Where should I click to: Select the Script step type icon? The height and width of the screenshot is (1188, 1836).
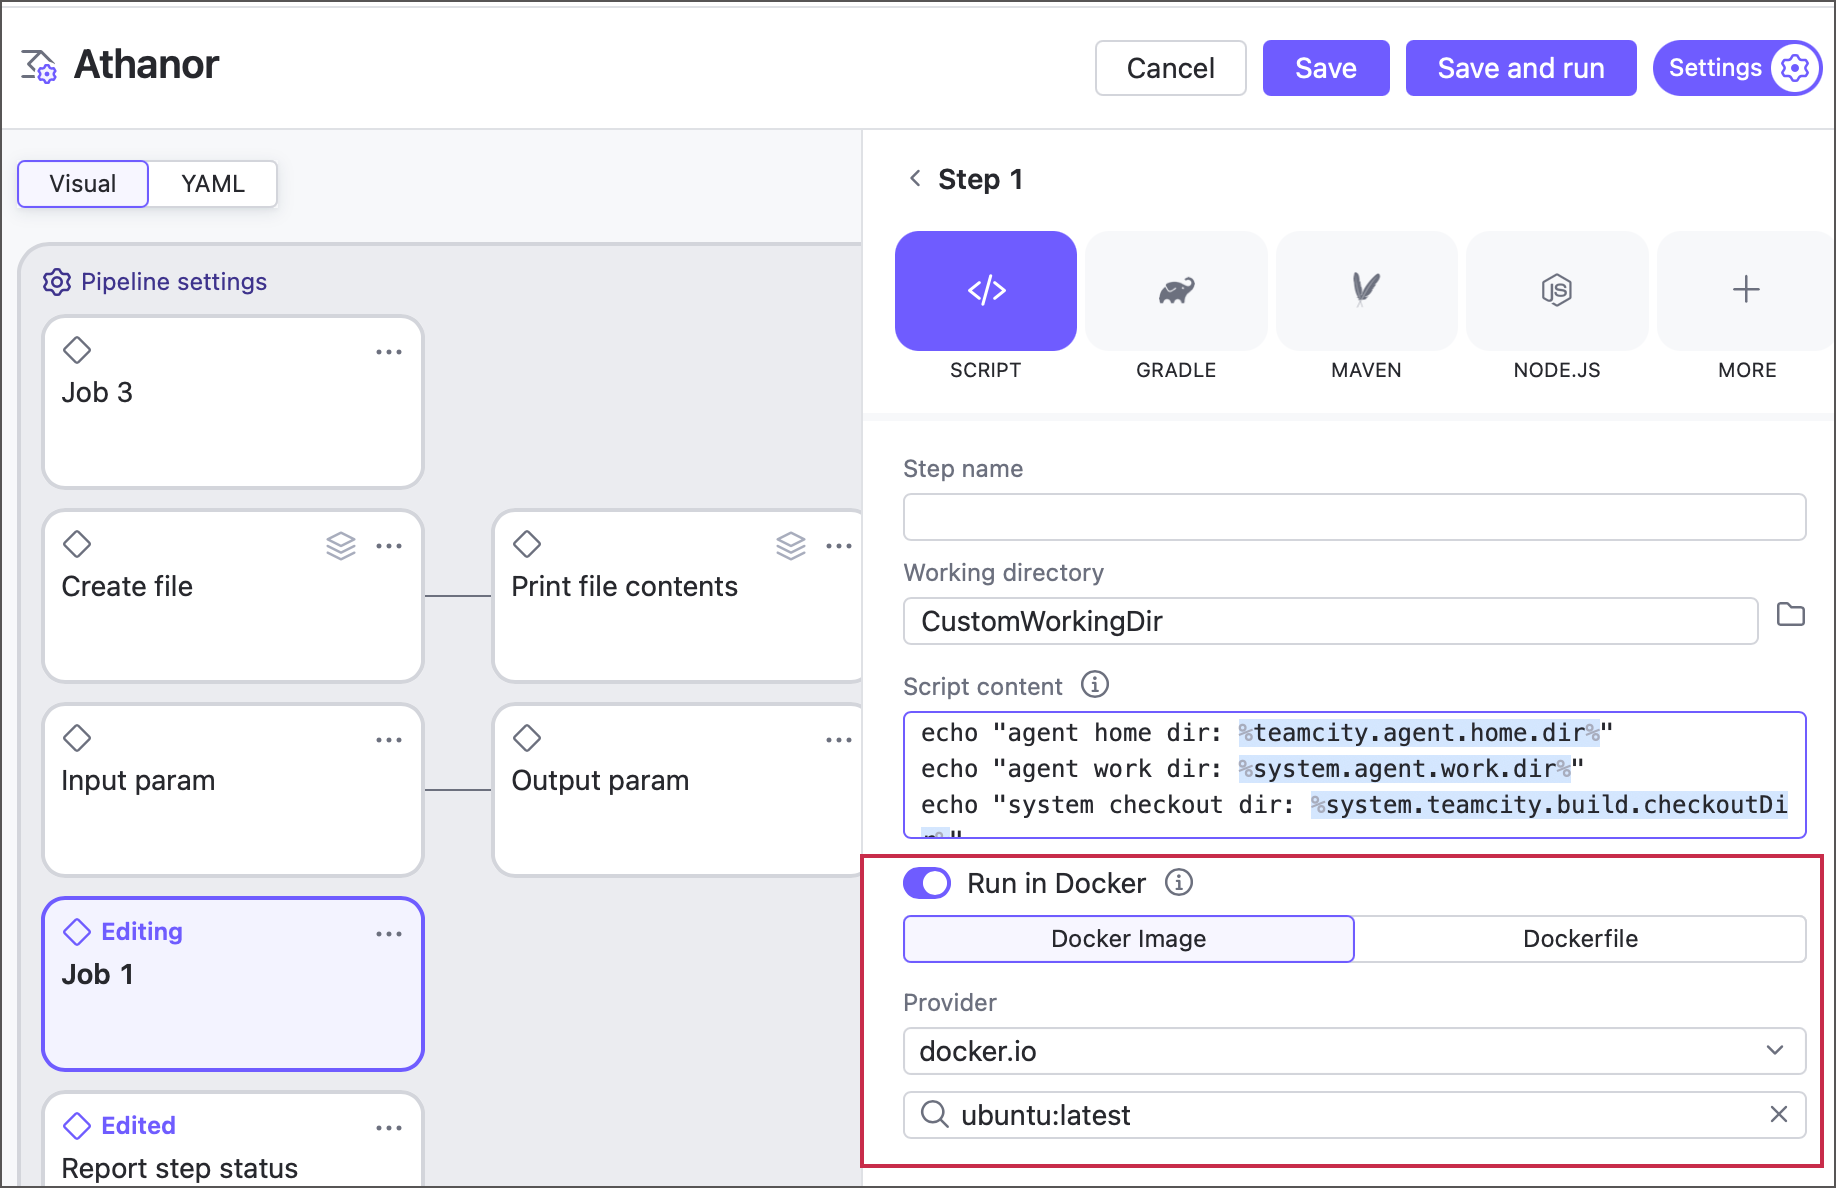(x=985, y=291)
